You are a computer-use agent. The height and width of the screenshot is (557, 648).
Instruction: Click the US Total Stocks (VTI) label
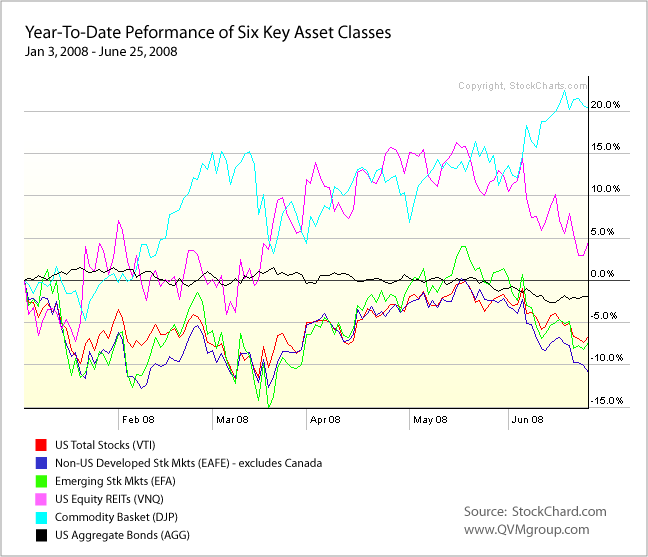(x=108, y=445)
